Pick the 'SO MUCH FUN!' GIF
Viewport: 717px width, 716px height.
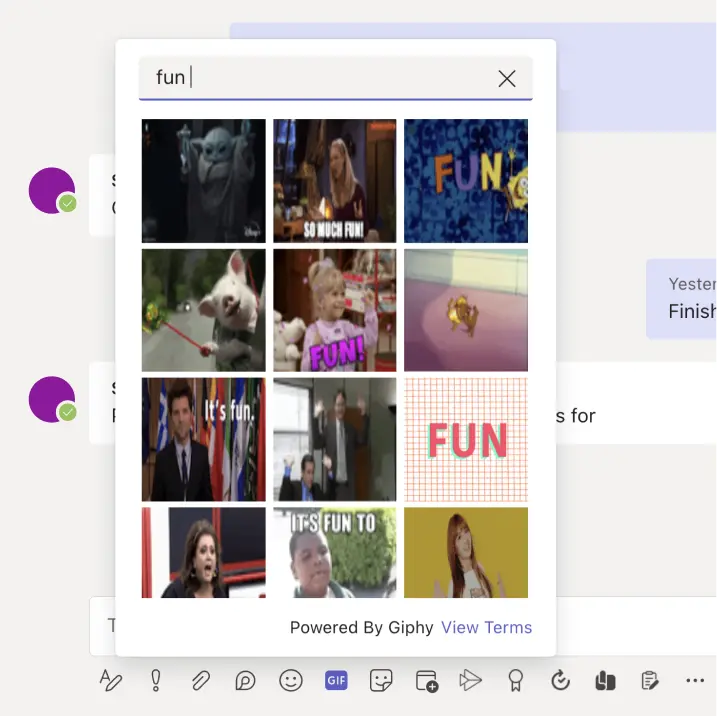[335, 181]
